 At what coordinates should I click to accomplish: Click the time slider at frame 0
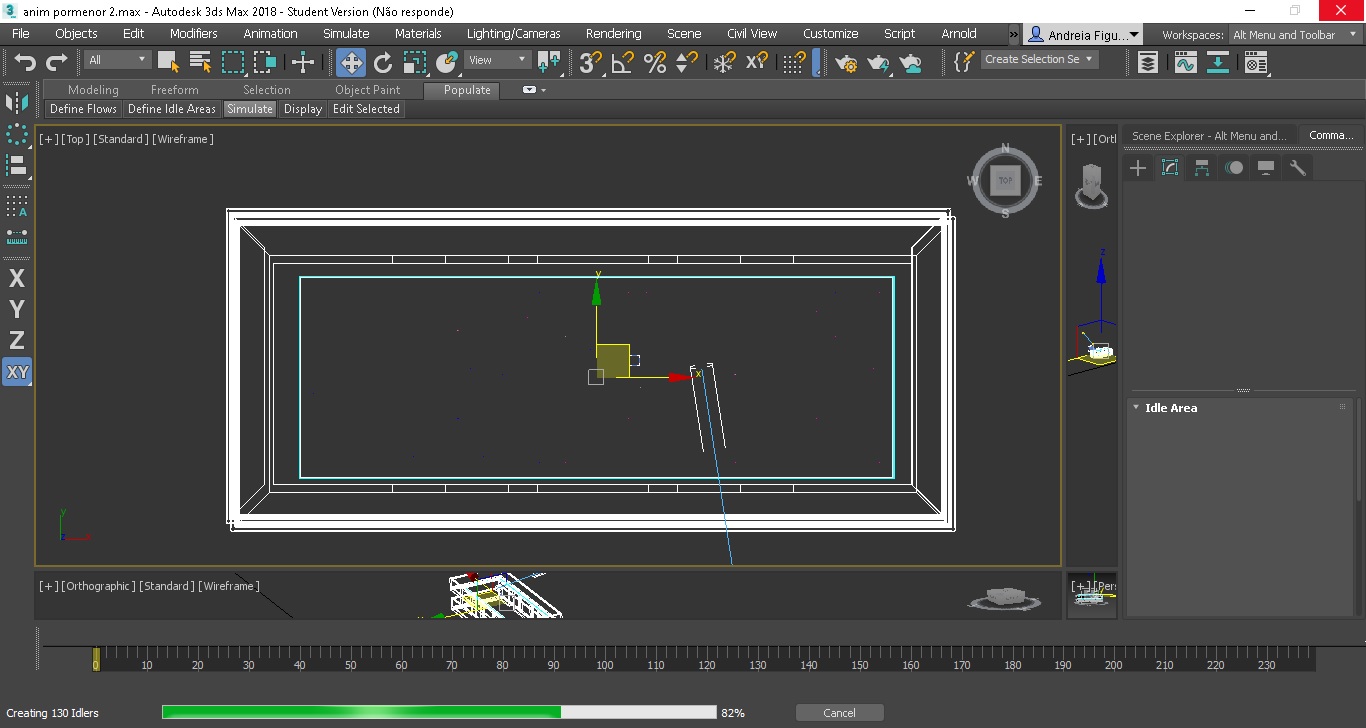point(96,659)
